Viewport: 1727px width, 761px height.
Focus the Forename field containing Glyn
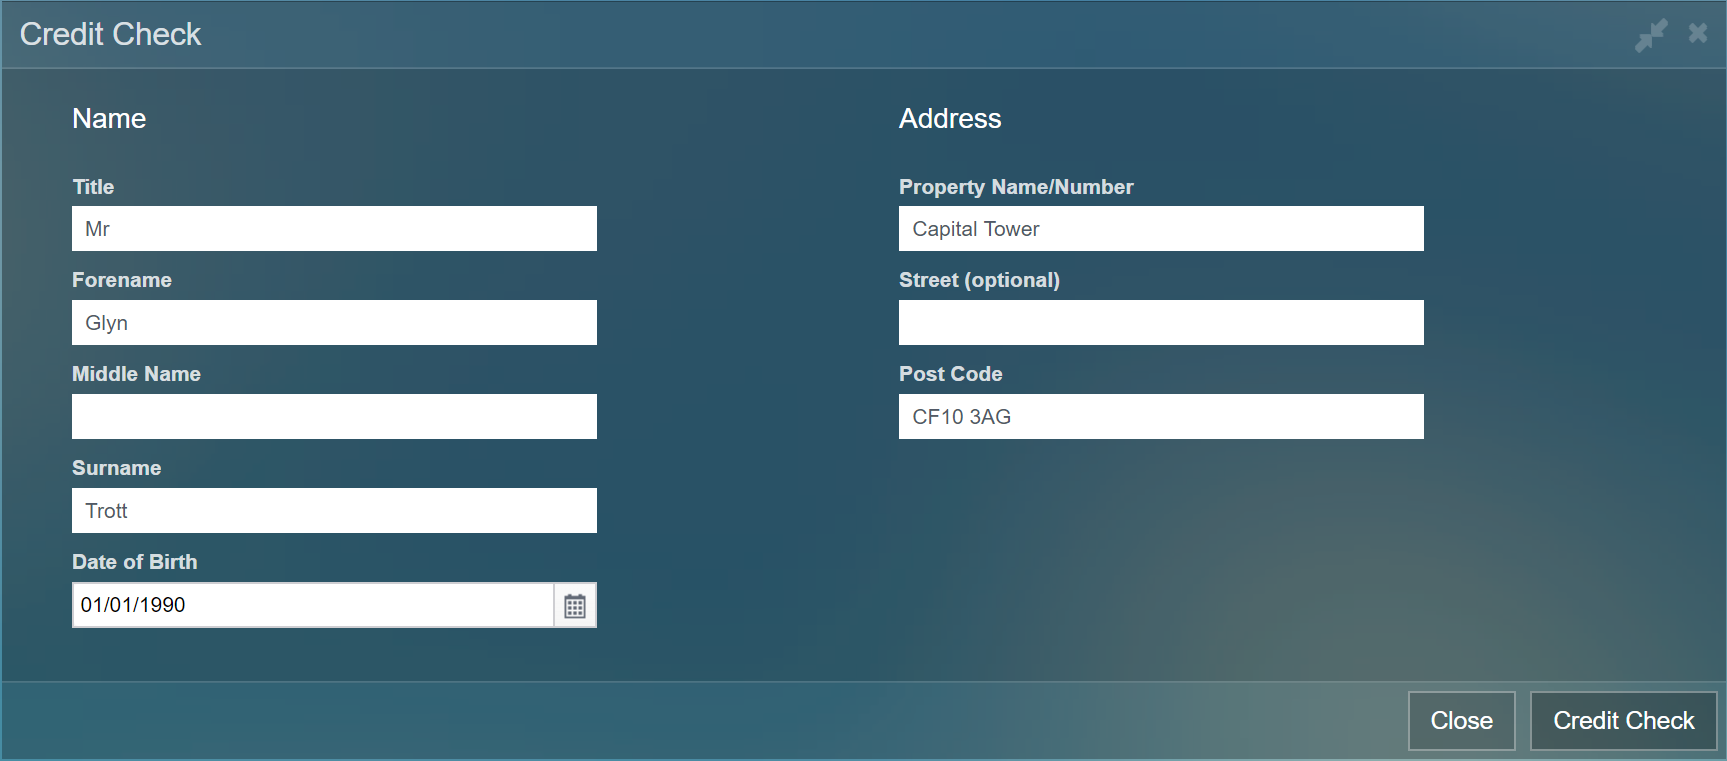coord(334,323)
